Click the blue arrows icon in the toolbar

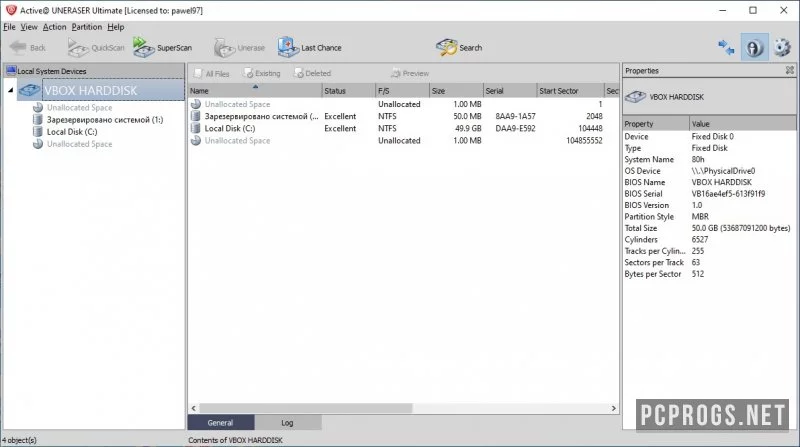point(726,47)
